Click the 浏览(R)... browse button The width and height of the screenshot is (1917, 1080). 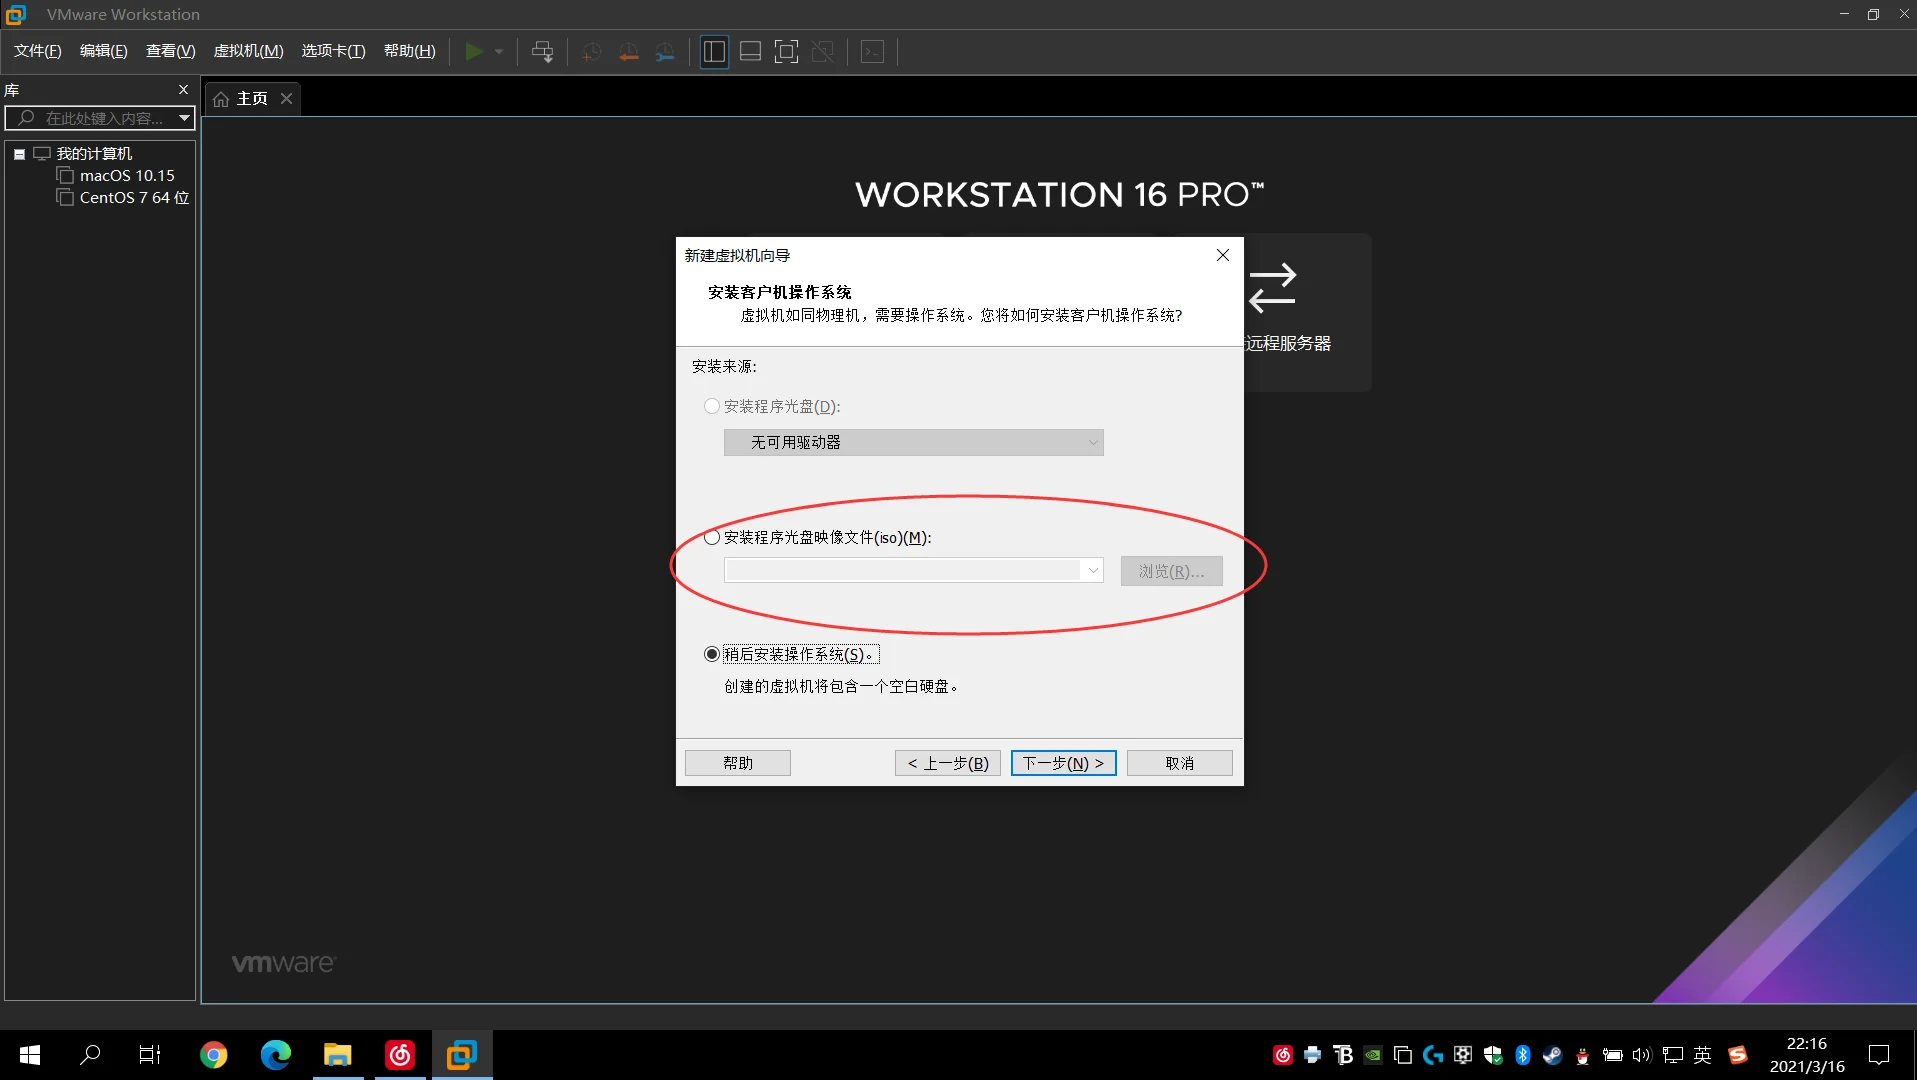coord(1172,571)
